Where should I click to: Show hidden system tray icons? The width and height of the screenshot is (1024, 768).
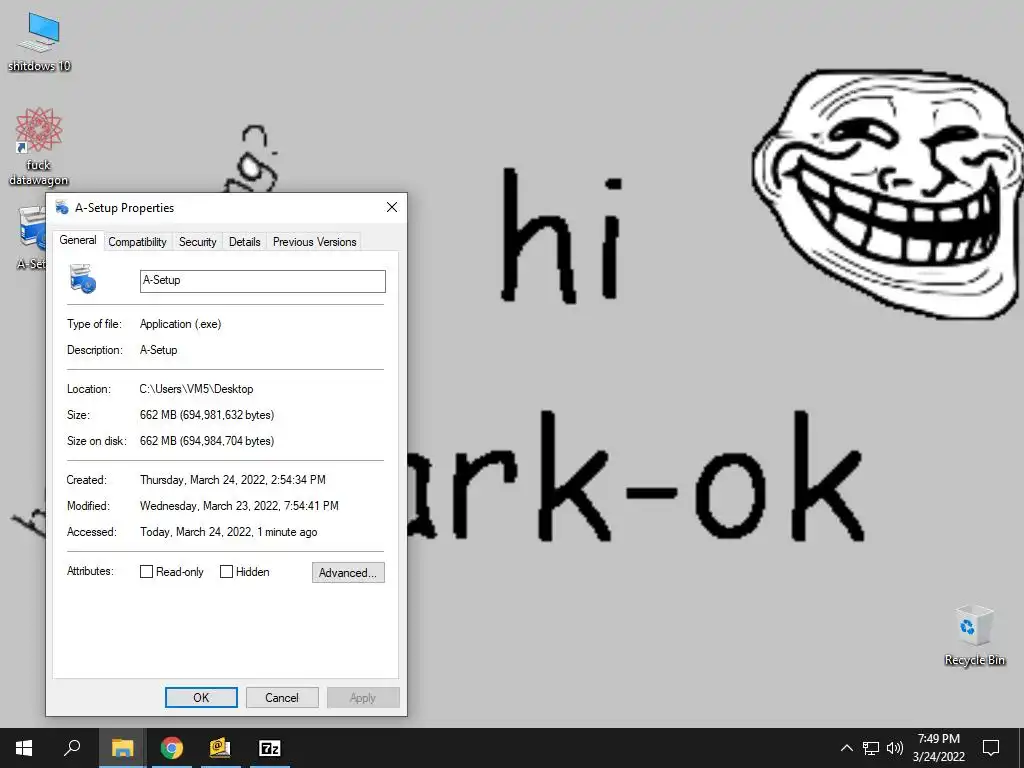tap(846, 748)
